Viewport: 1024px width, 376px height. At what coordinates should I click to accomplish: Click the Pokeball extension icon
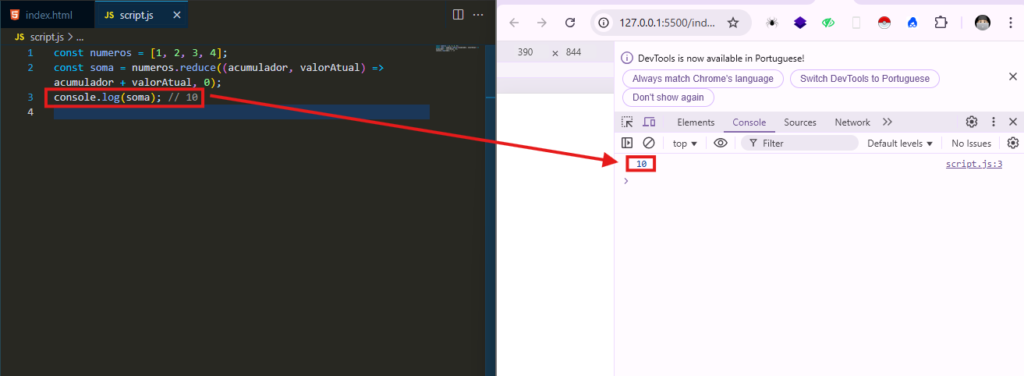coord(884,23)
